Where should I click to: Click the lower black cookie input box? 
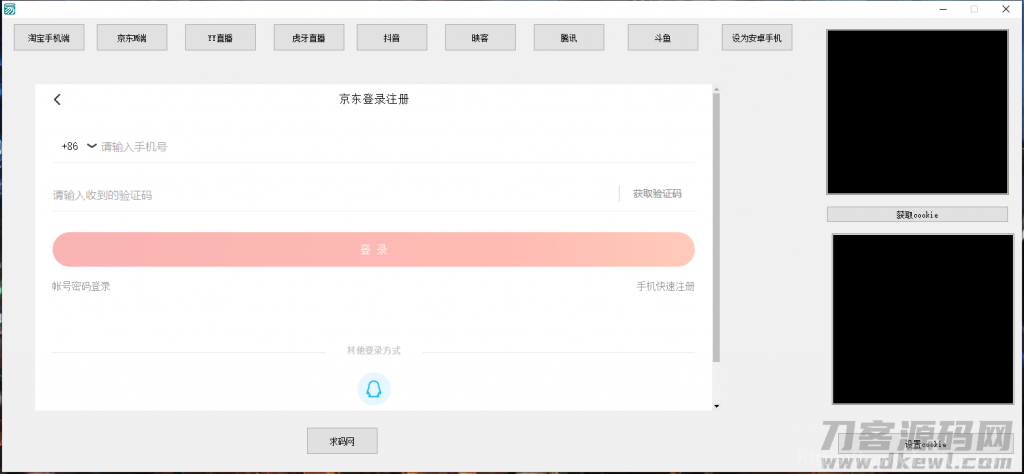[923, 319]
